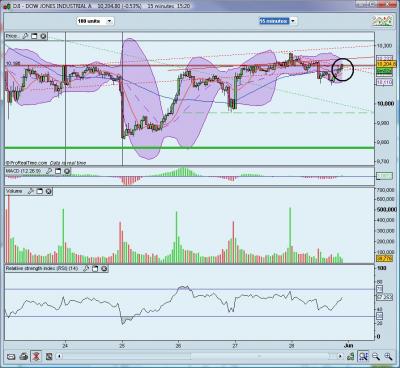Open MACD indicator wrench settings

pyautogui.click(x=49, y=171)
